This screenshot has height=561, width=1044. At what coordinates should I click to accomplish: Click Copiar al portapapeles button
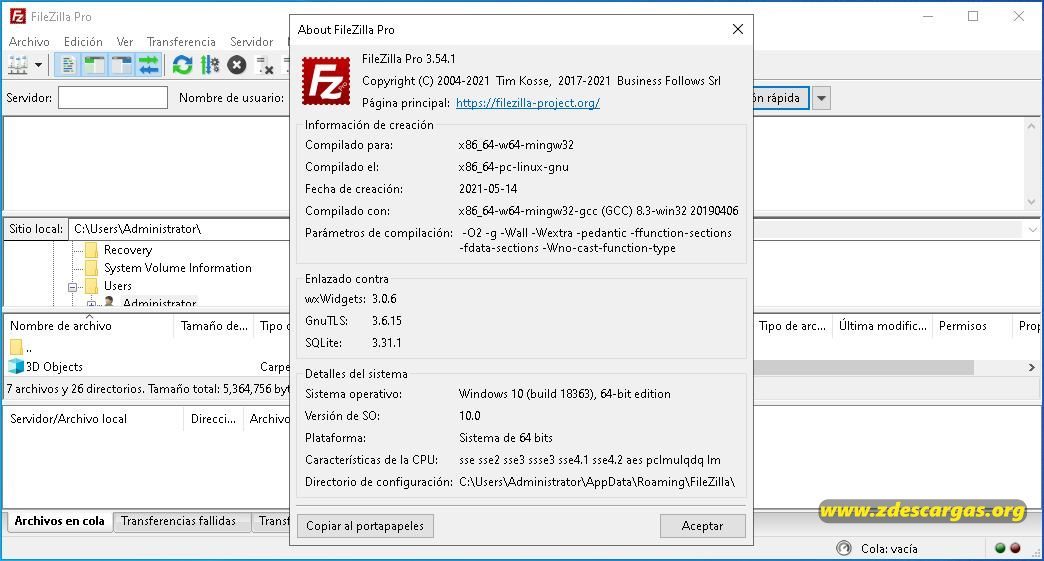(365, 526)
